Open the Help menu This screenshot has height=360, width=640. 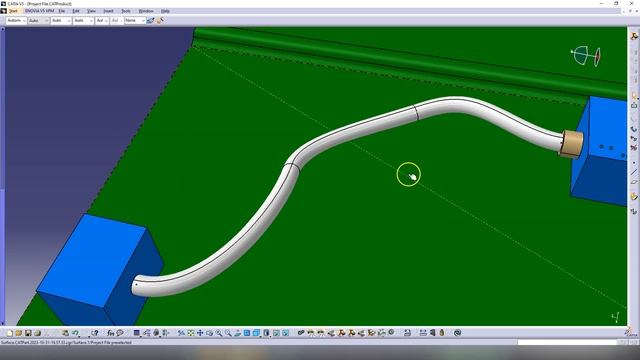point(165,11)
